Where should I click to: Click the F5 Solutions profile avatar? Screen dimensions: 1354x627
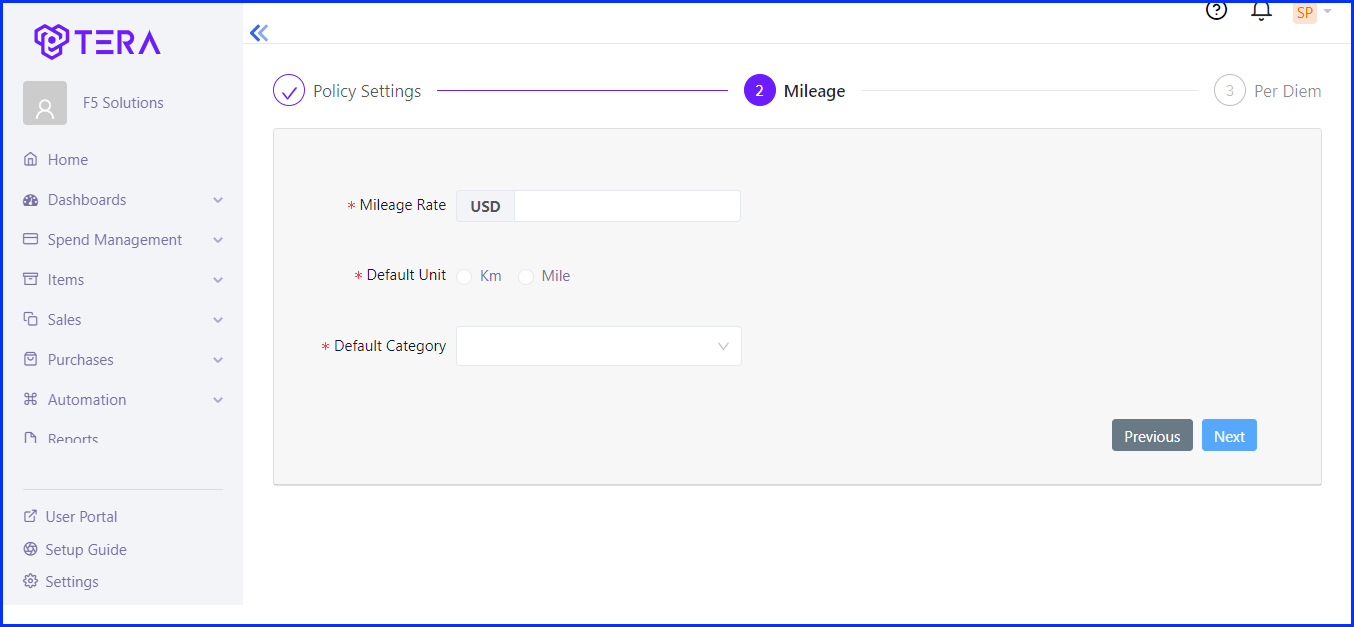pos(45,103)
